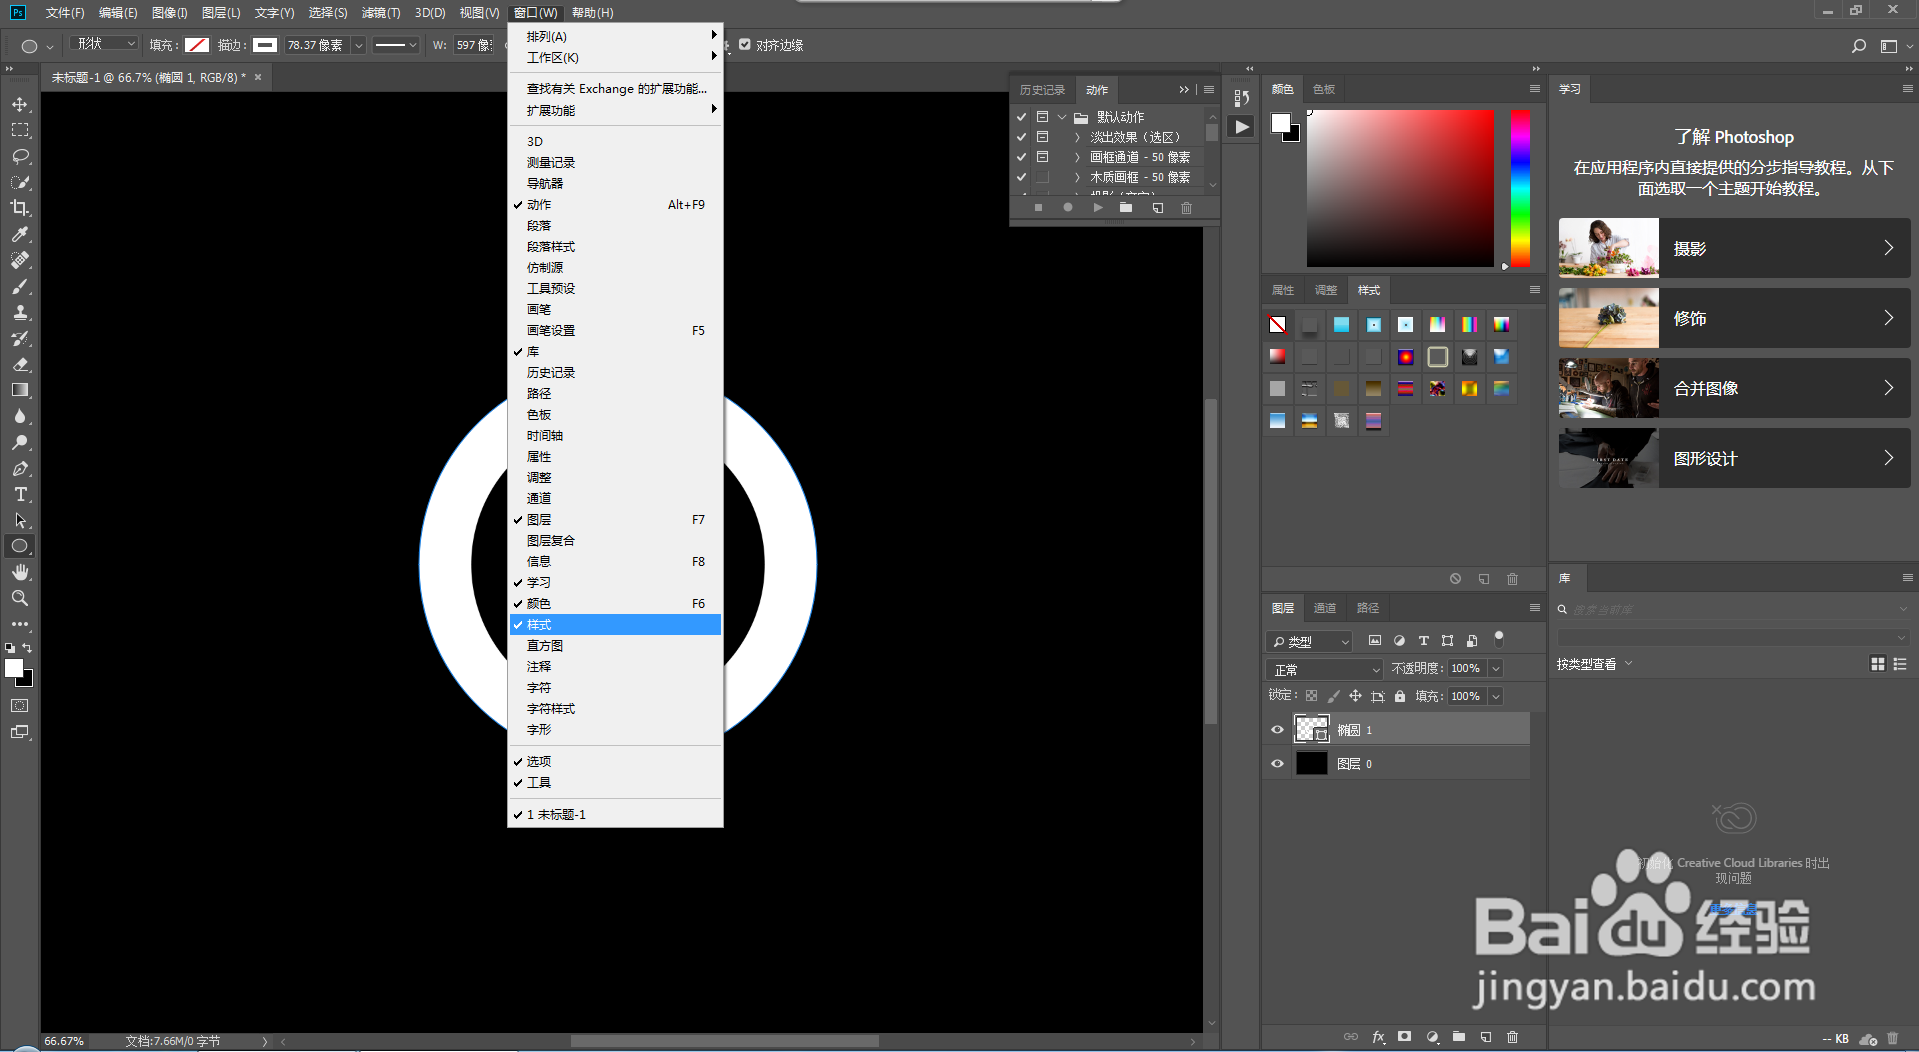Image resolution: width=1919 pixels, height=1052 pixels.
Task: Select the Path Selection tool
Action: (20, 520)
